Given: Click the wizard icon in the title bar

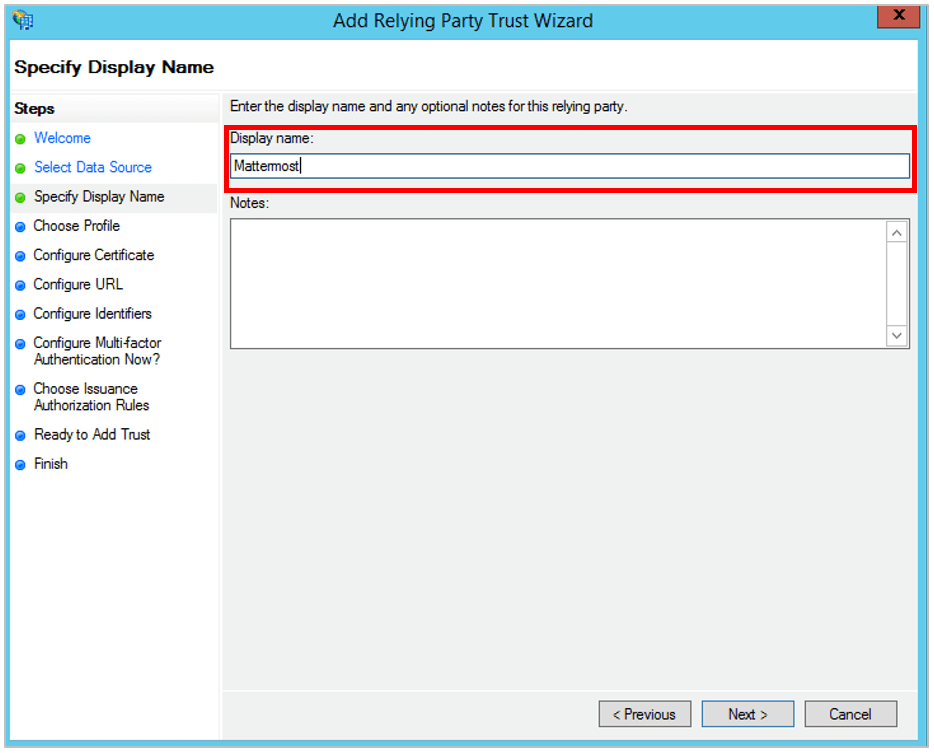Looking at the screenshot, I should click(x=23, y=20).
